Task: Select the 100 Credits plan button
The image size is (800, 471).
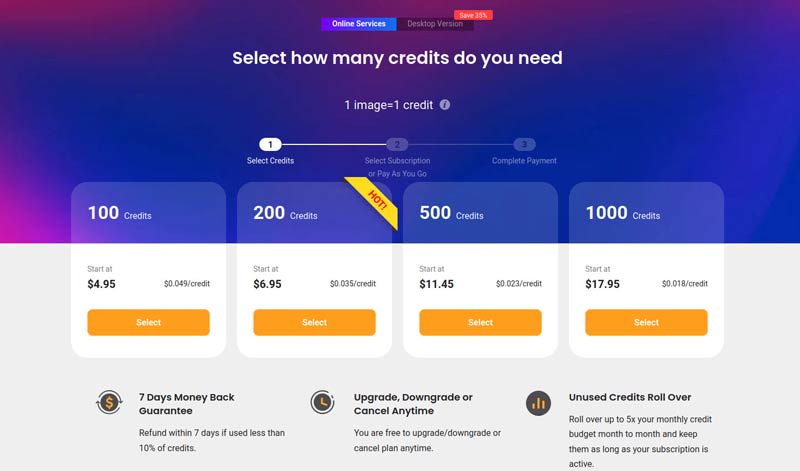Action: [148, 322]
